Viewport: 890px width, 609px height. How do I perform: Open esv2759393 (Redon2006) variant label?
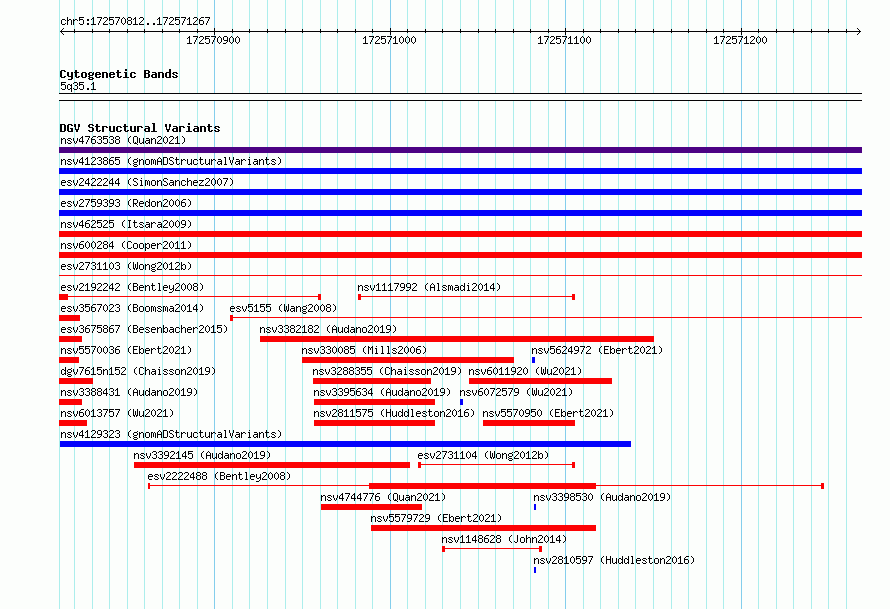(126, 203)
